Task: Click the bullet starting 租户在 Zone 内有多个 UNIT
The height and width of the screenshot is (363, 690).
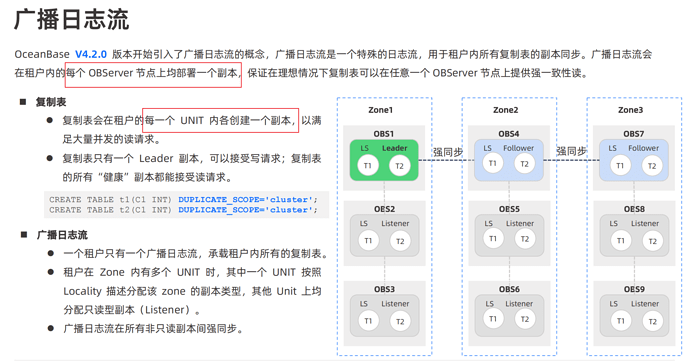Action: [x=192, y=291]
